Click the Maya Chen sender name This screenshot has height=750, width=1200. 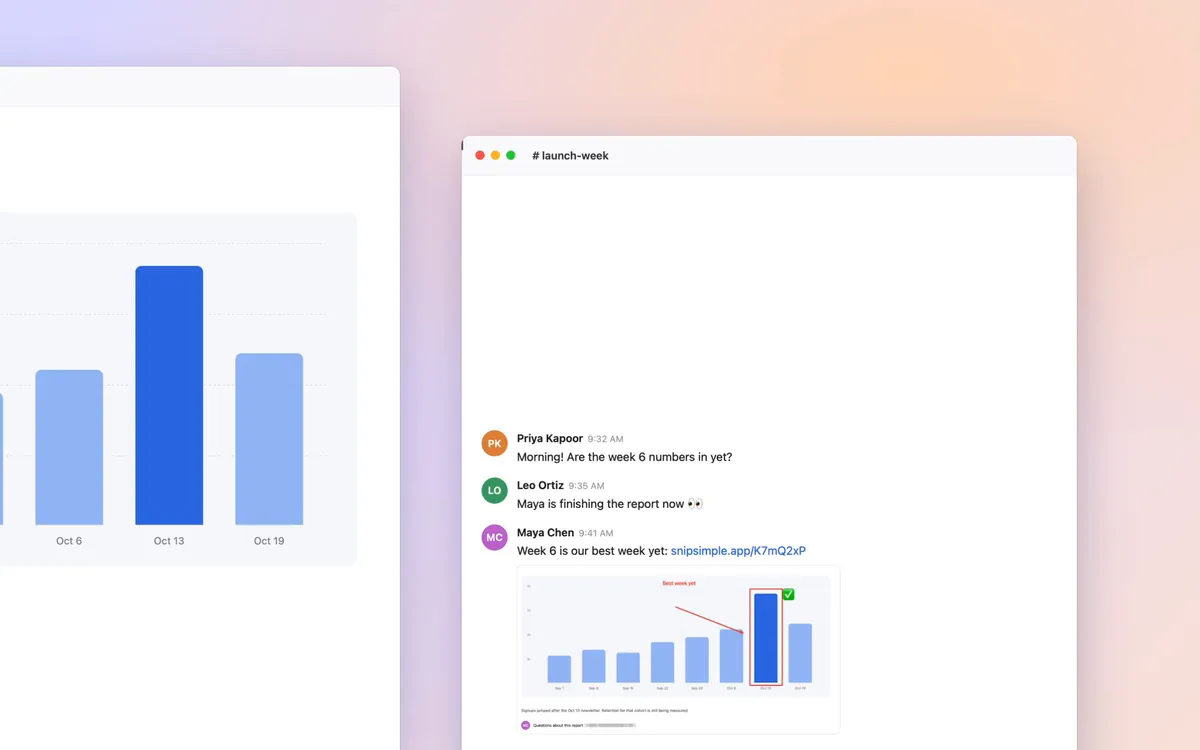(545, 533)
